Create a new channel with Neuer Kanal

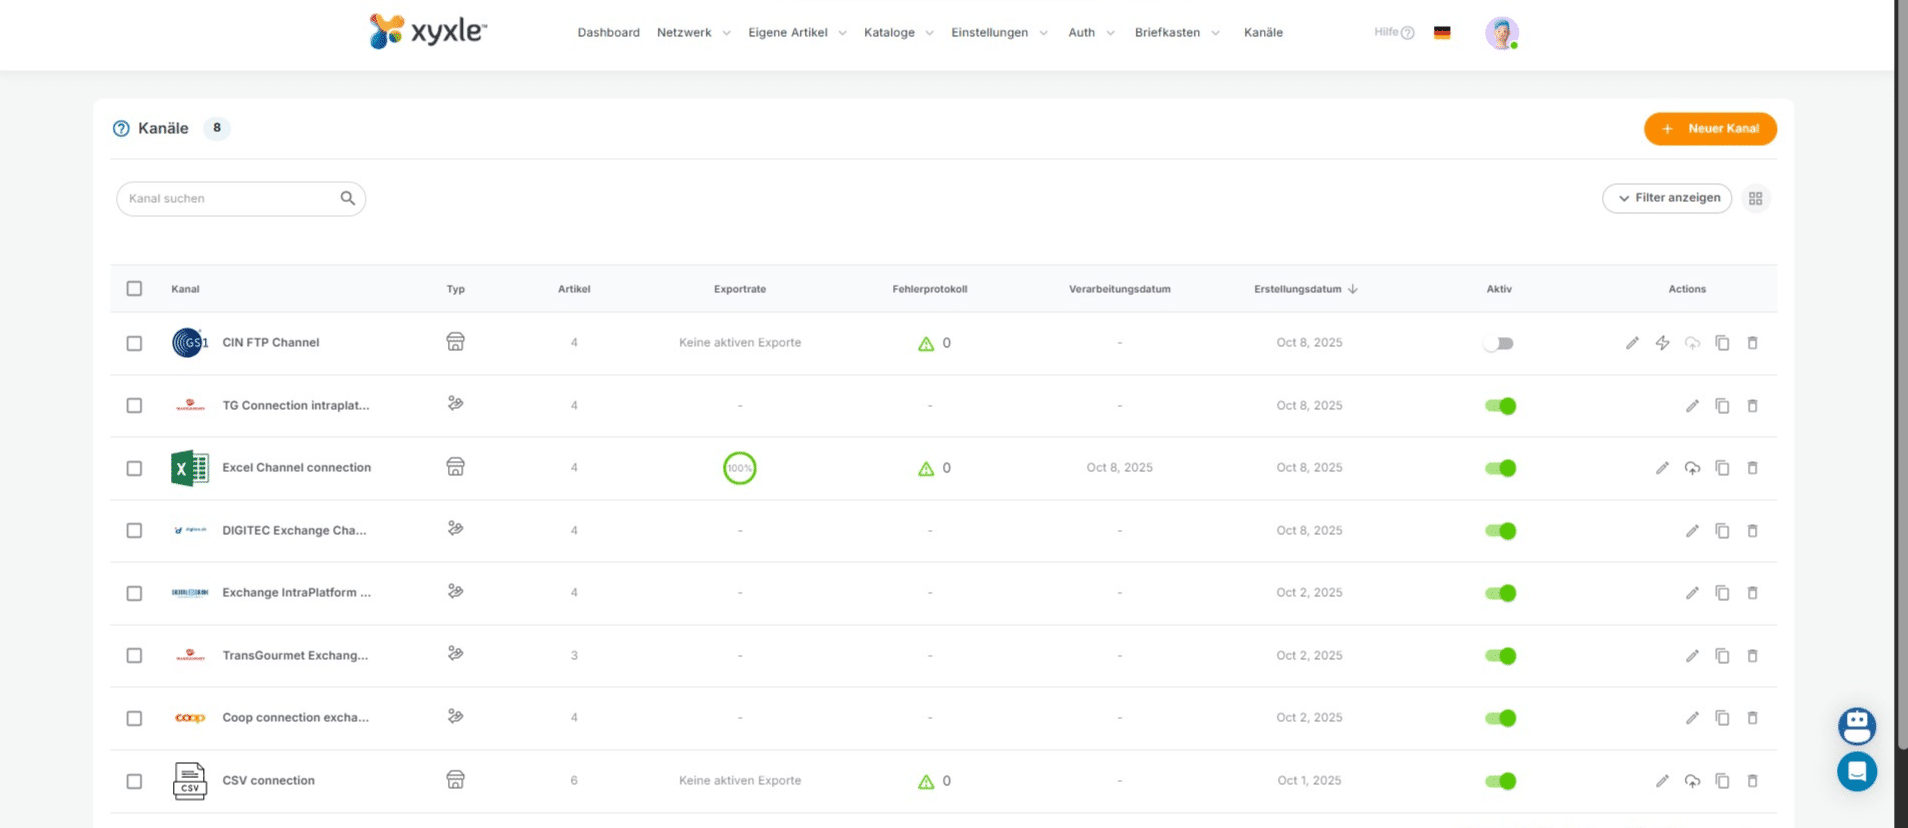1710,129
